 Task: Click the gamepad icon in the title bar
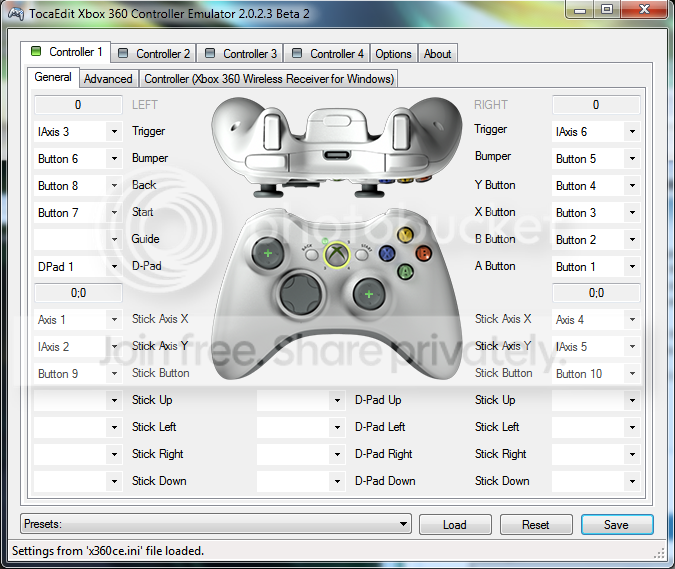click(16, 14)
